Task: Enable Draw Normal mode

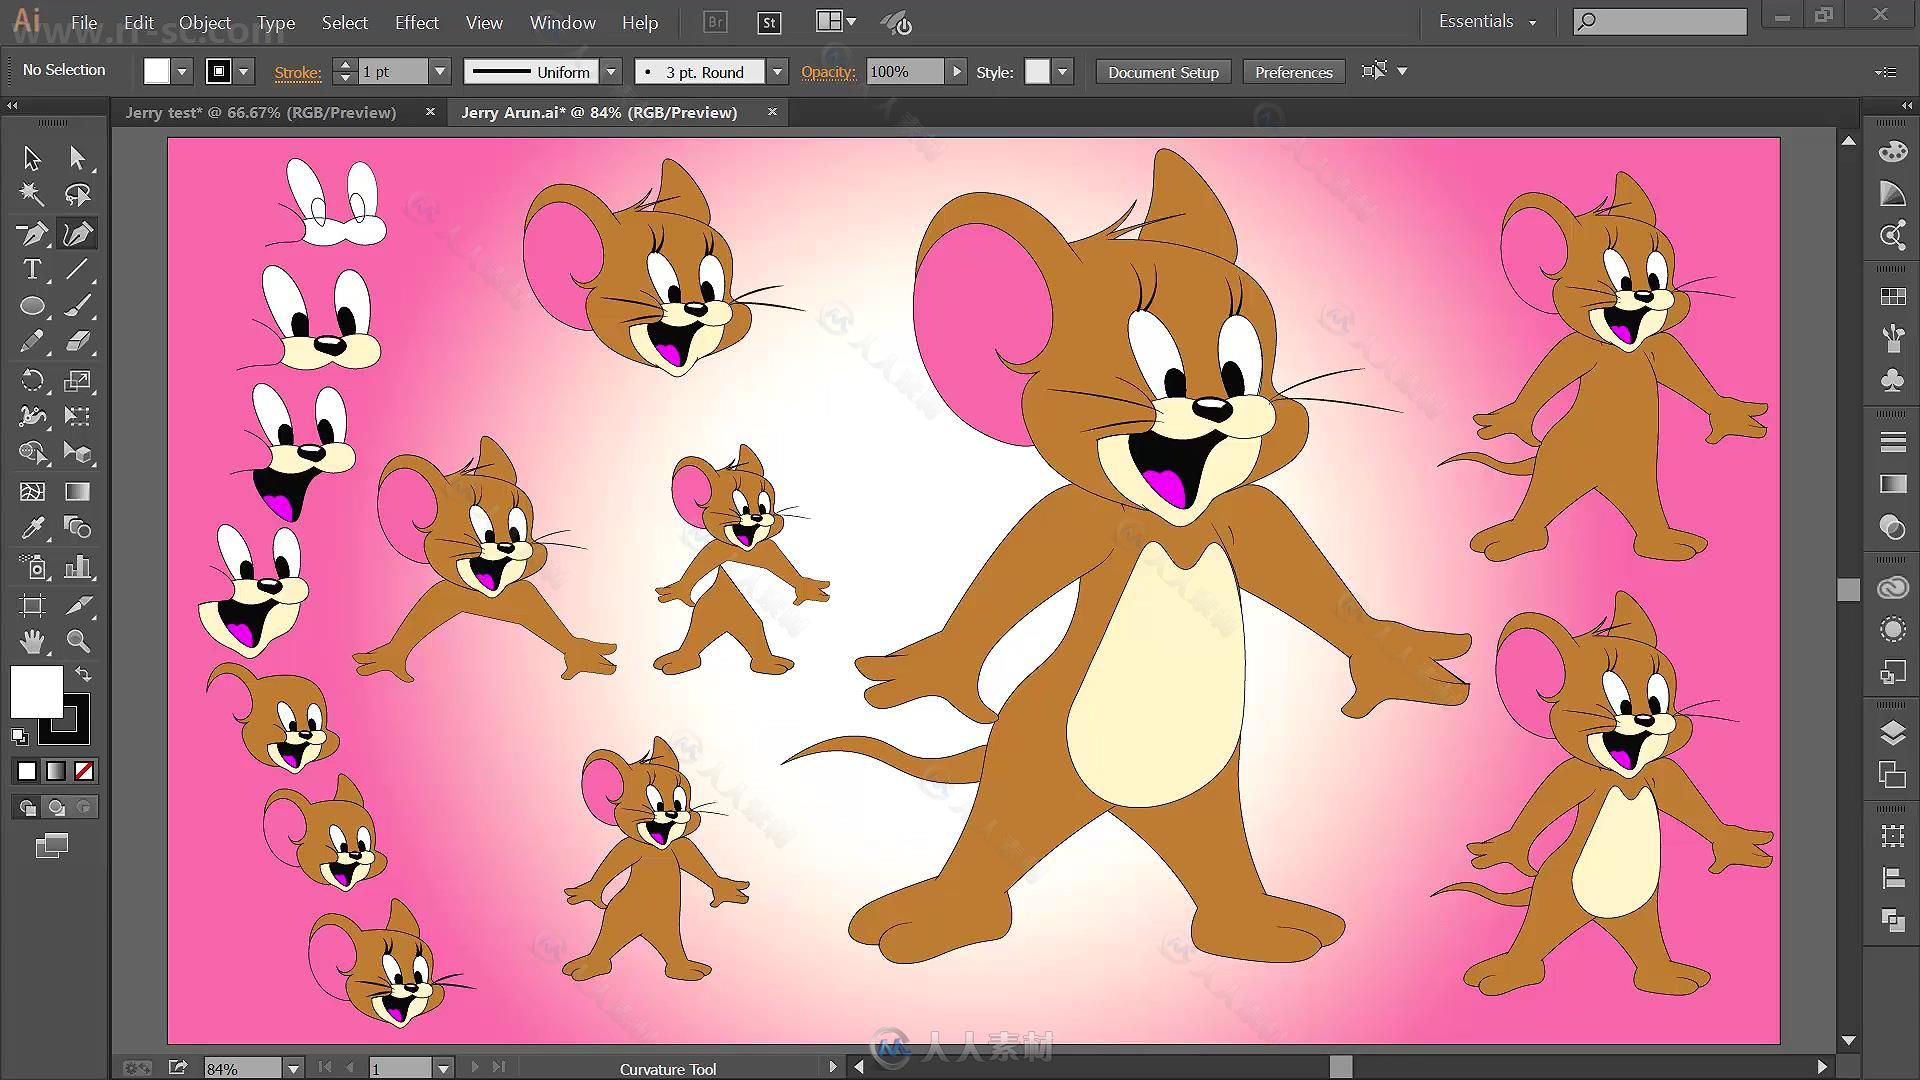Action: tap(27, 807)
